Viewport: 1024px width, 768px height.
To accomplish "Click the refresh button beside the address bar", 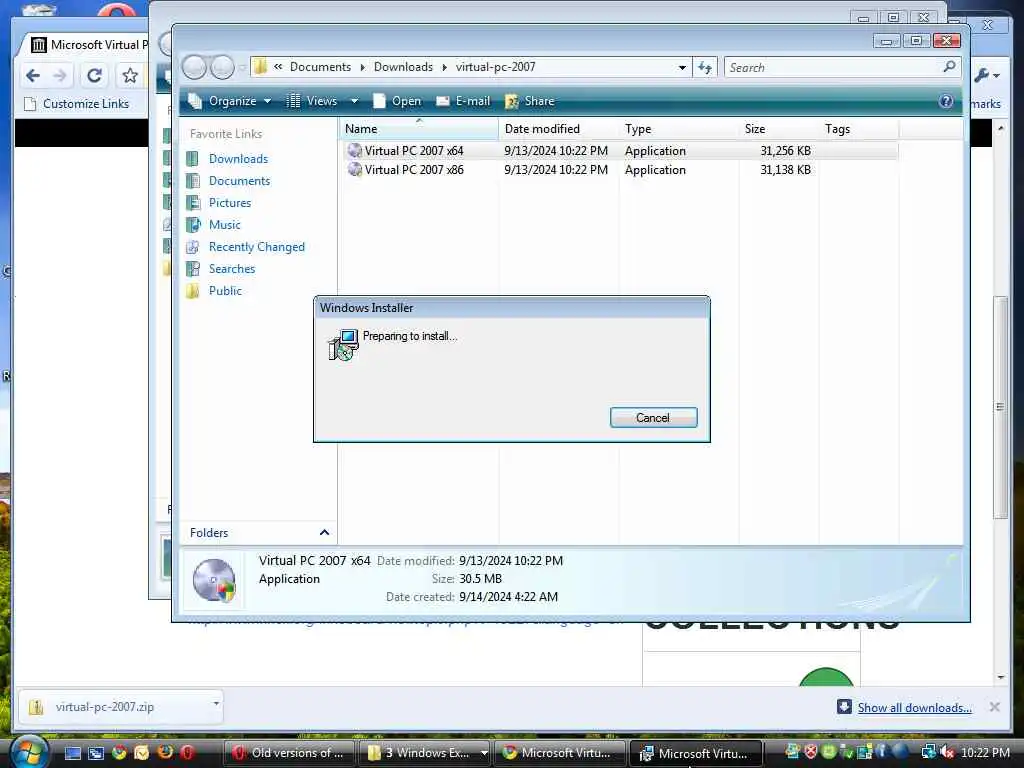I will [705, 67].
